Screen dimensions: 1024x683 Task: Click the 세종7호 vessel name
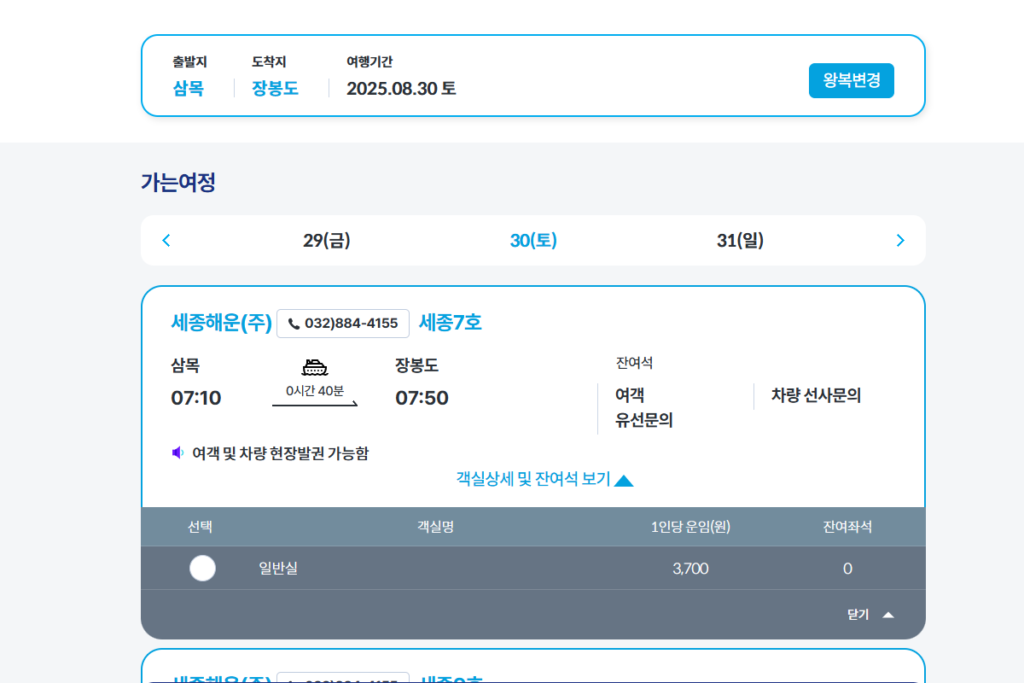point(450,323)
